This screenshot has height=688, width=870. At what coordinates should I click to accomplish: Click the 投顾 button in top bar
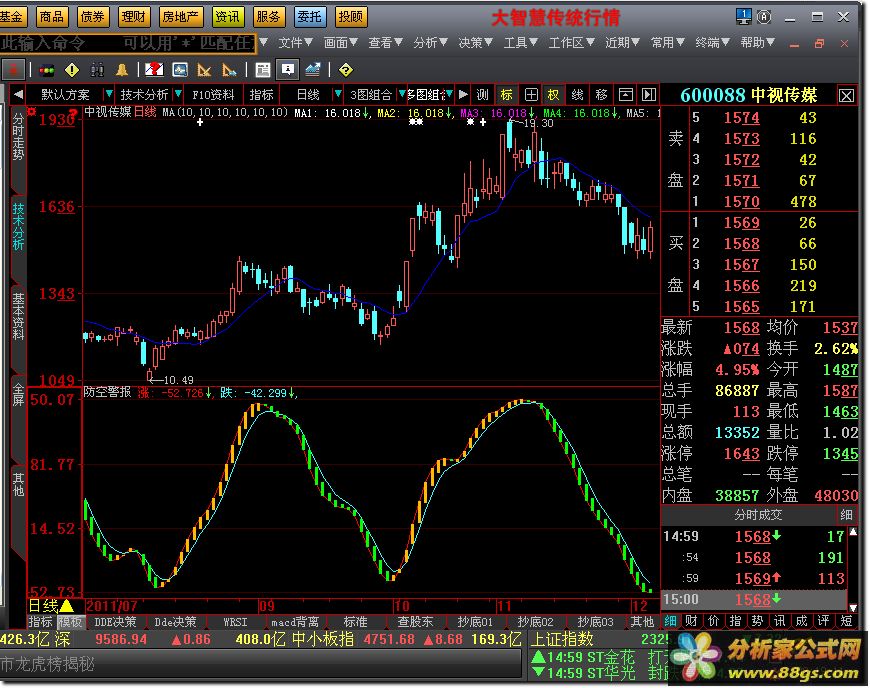point(351,17)
